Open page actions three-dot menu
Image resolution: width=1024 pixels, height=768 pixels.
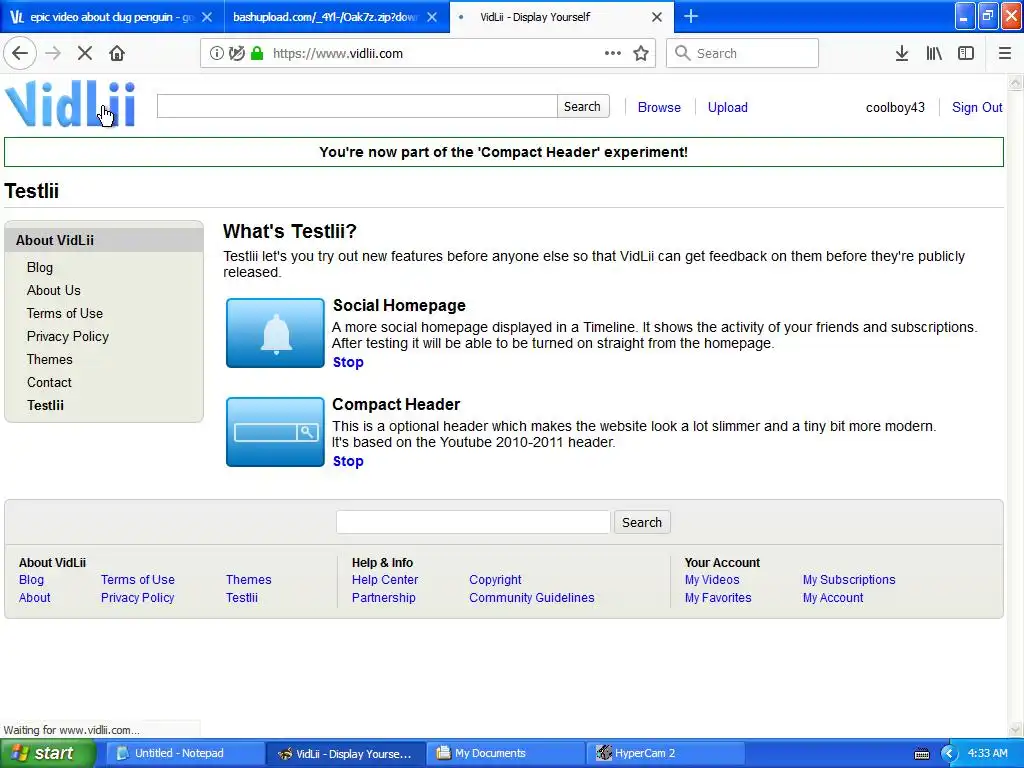coord(613,53)
